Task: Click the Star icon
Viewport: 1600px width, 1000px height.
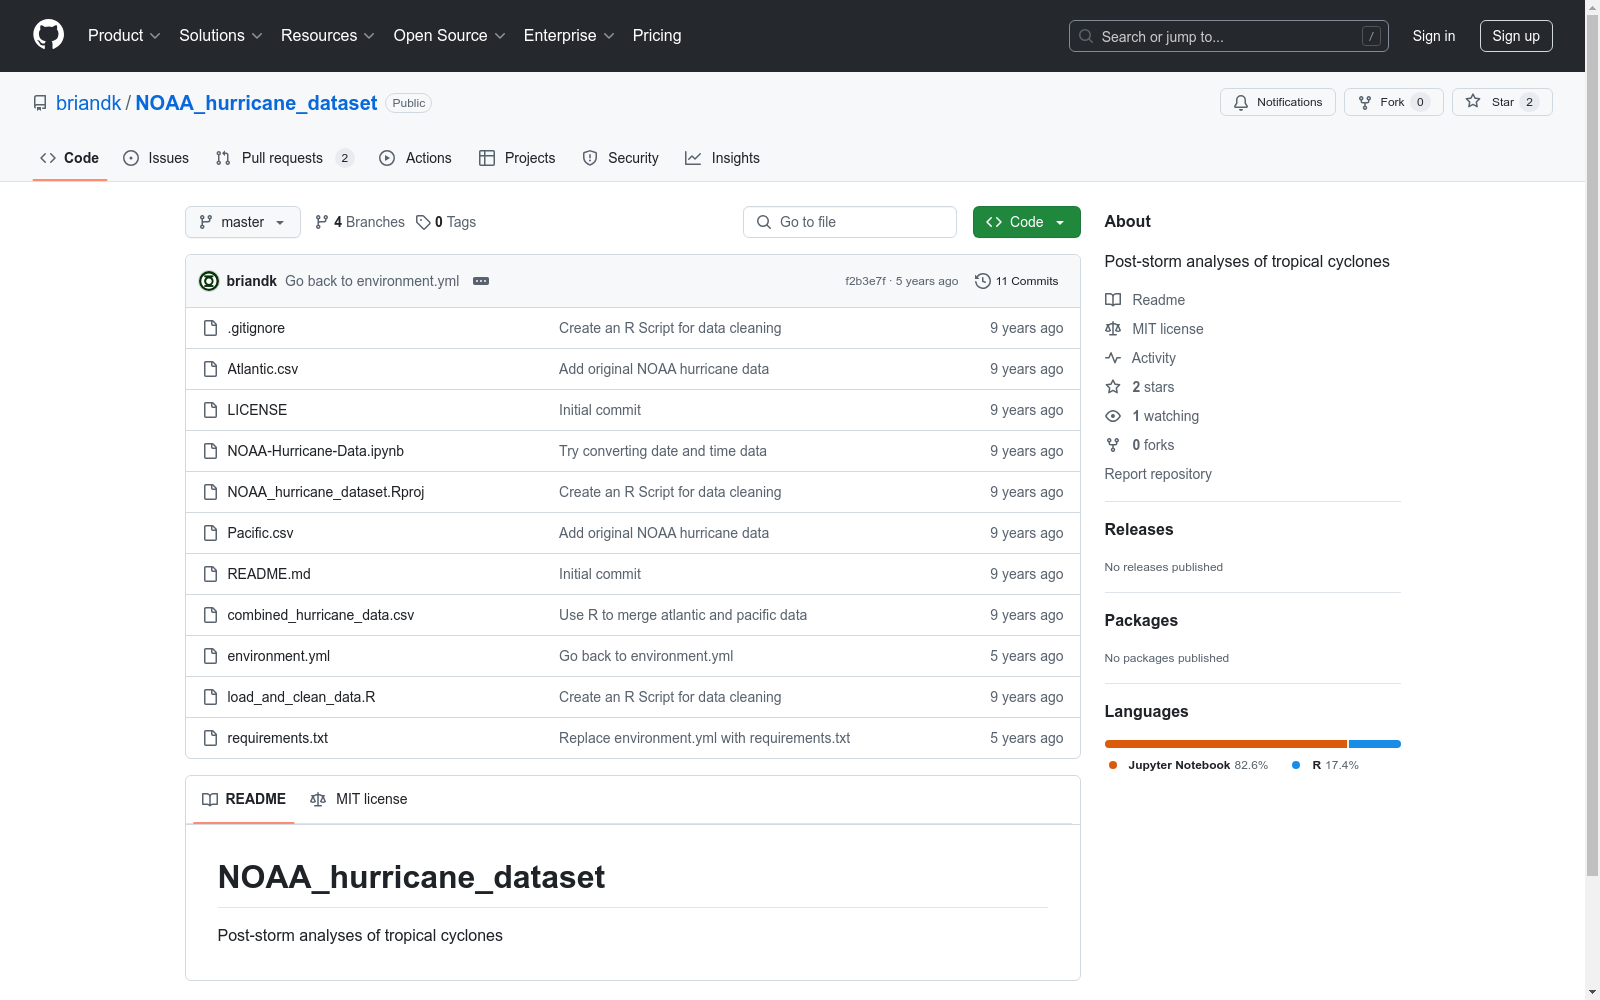Action: point(1473,101)
